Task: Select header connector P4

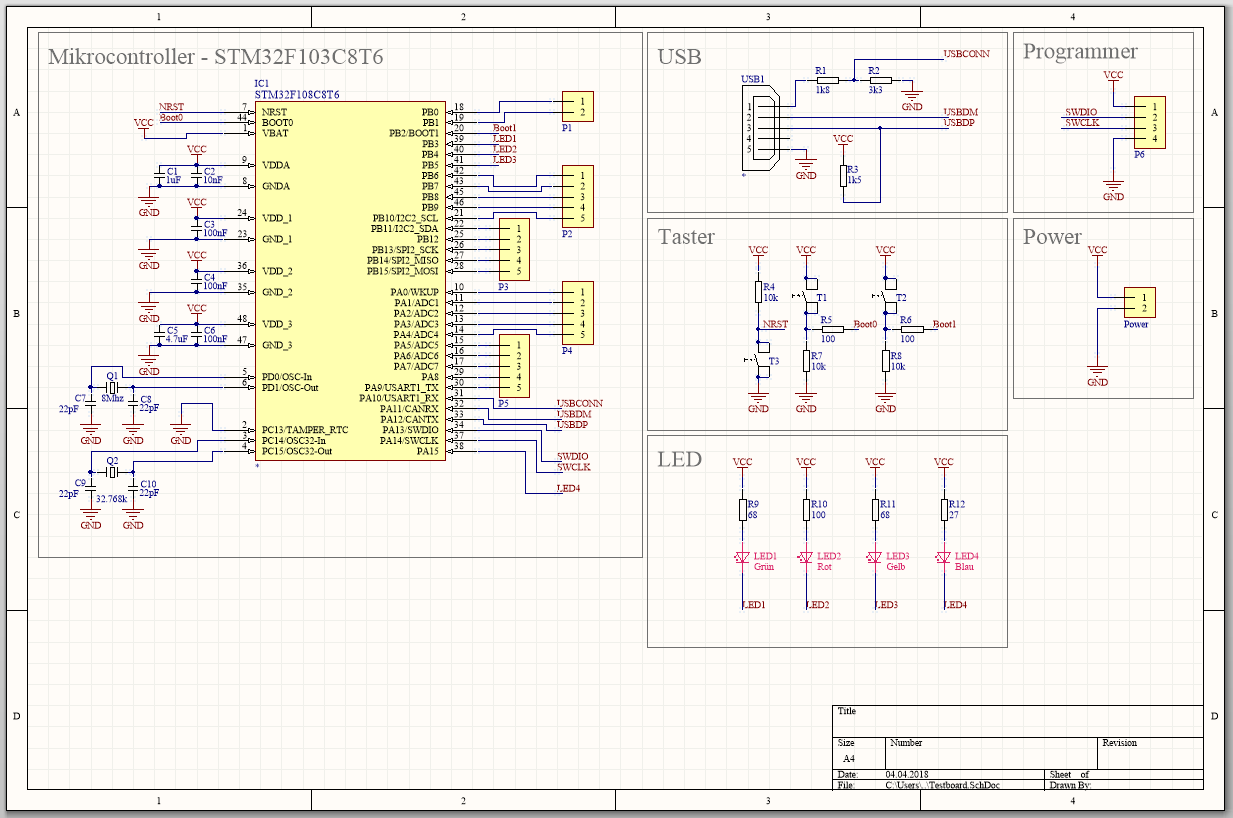Action: pyautogui.click(x=578, y=313)
